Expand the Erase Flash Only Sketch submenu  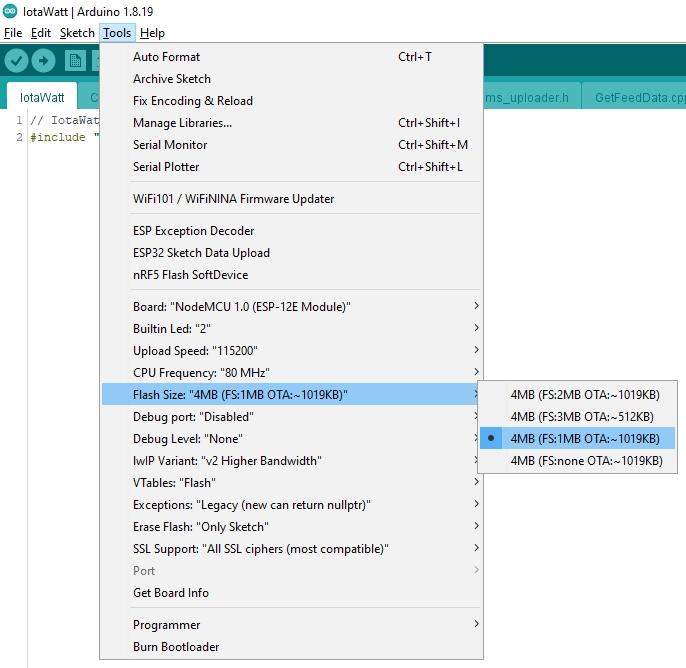click(292, 526)
